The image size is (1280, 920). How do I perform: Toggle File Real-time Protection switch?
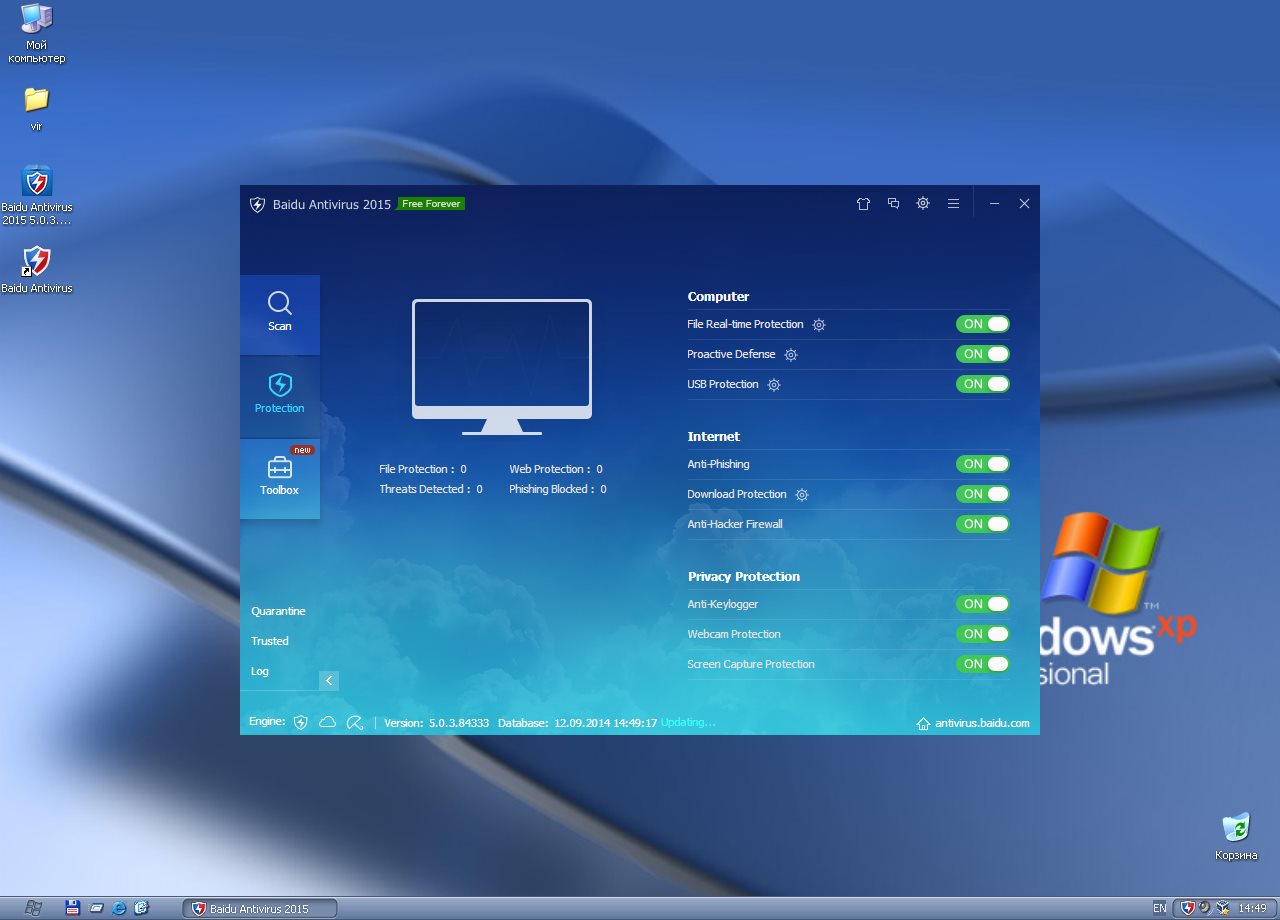click(x=983, y=324)
